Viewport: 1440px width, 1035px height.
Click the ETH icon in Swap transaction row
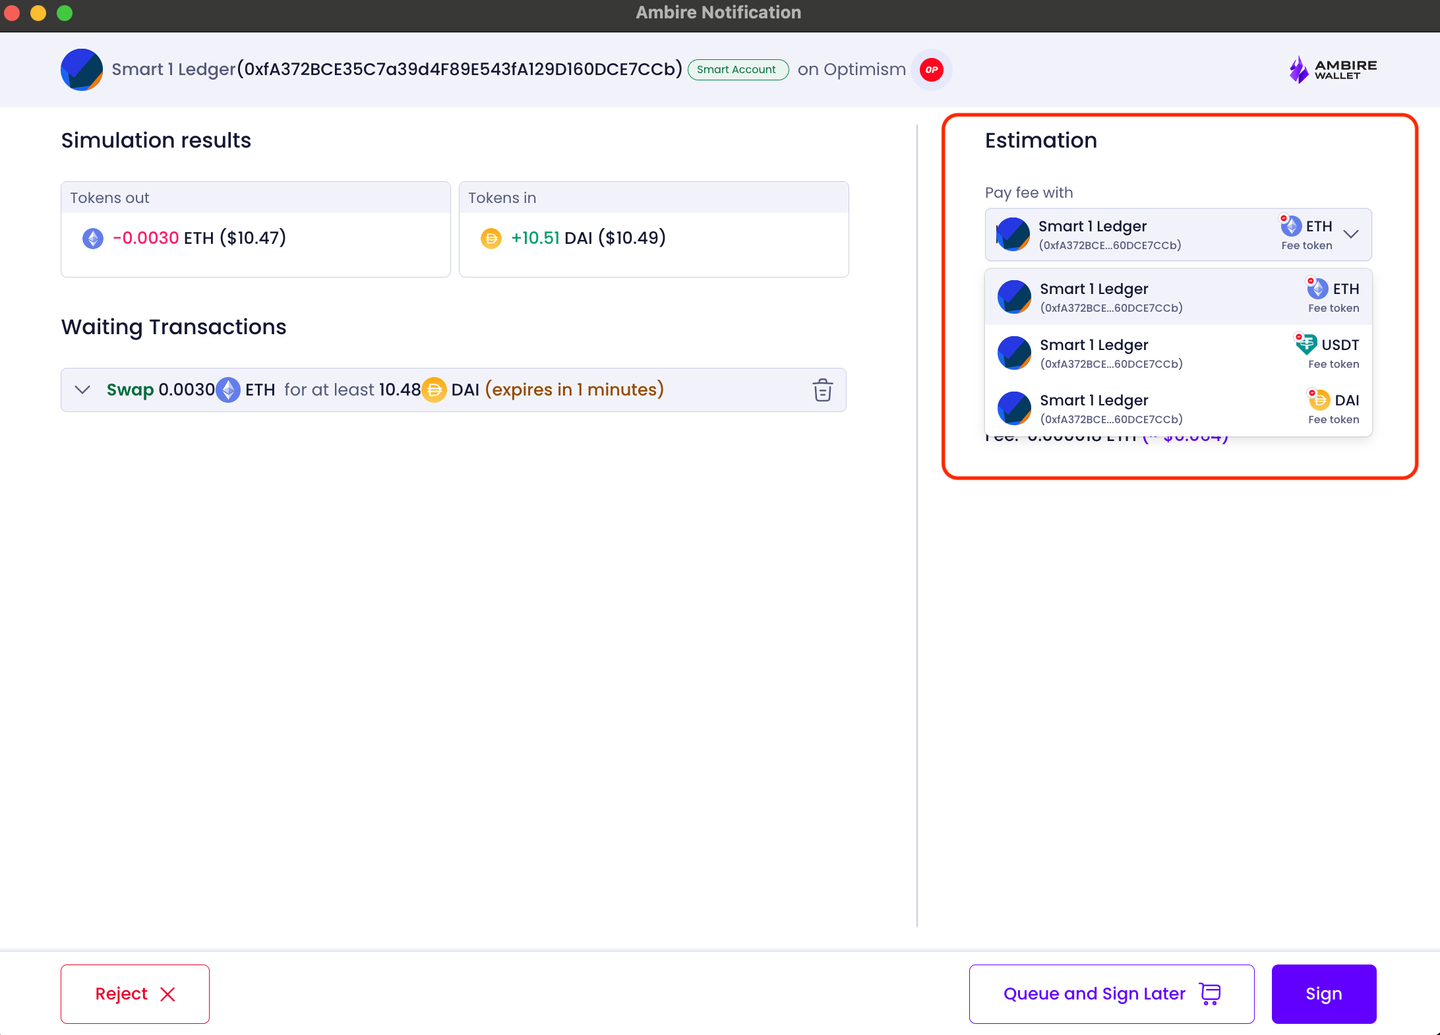click(229, 390)
